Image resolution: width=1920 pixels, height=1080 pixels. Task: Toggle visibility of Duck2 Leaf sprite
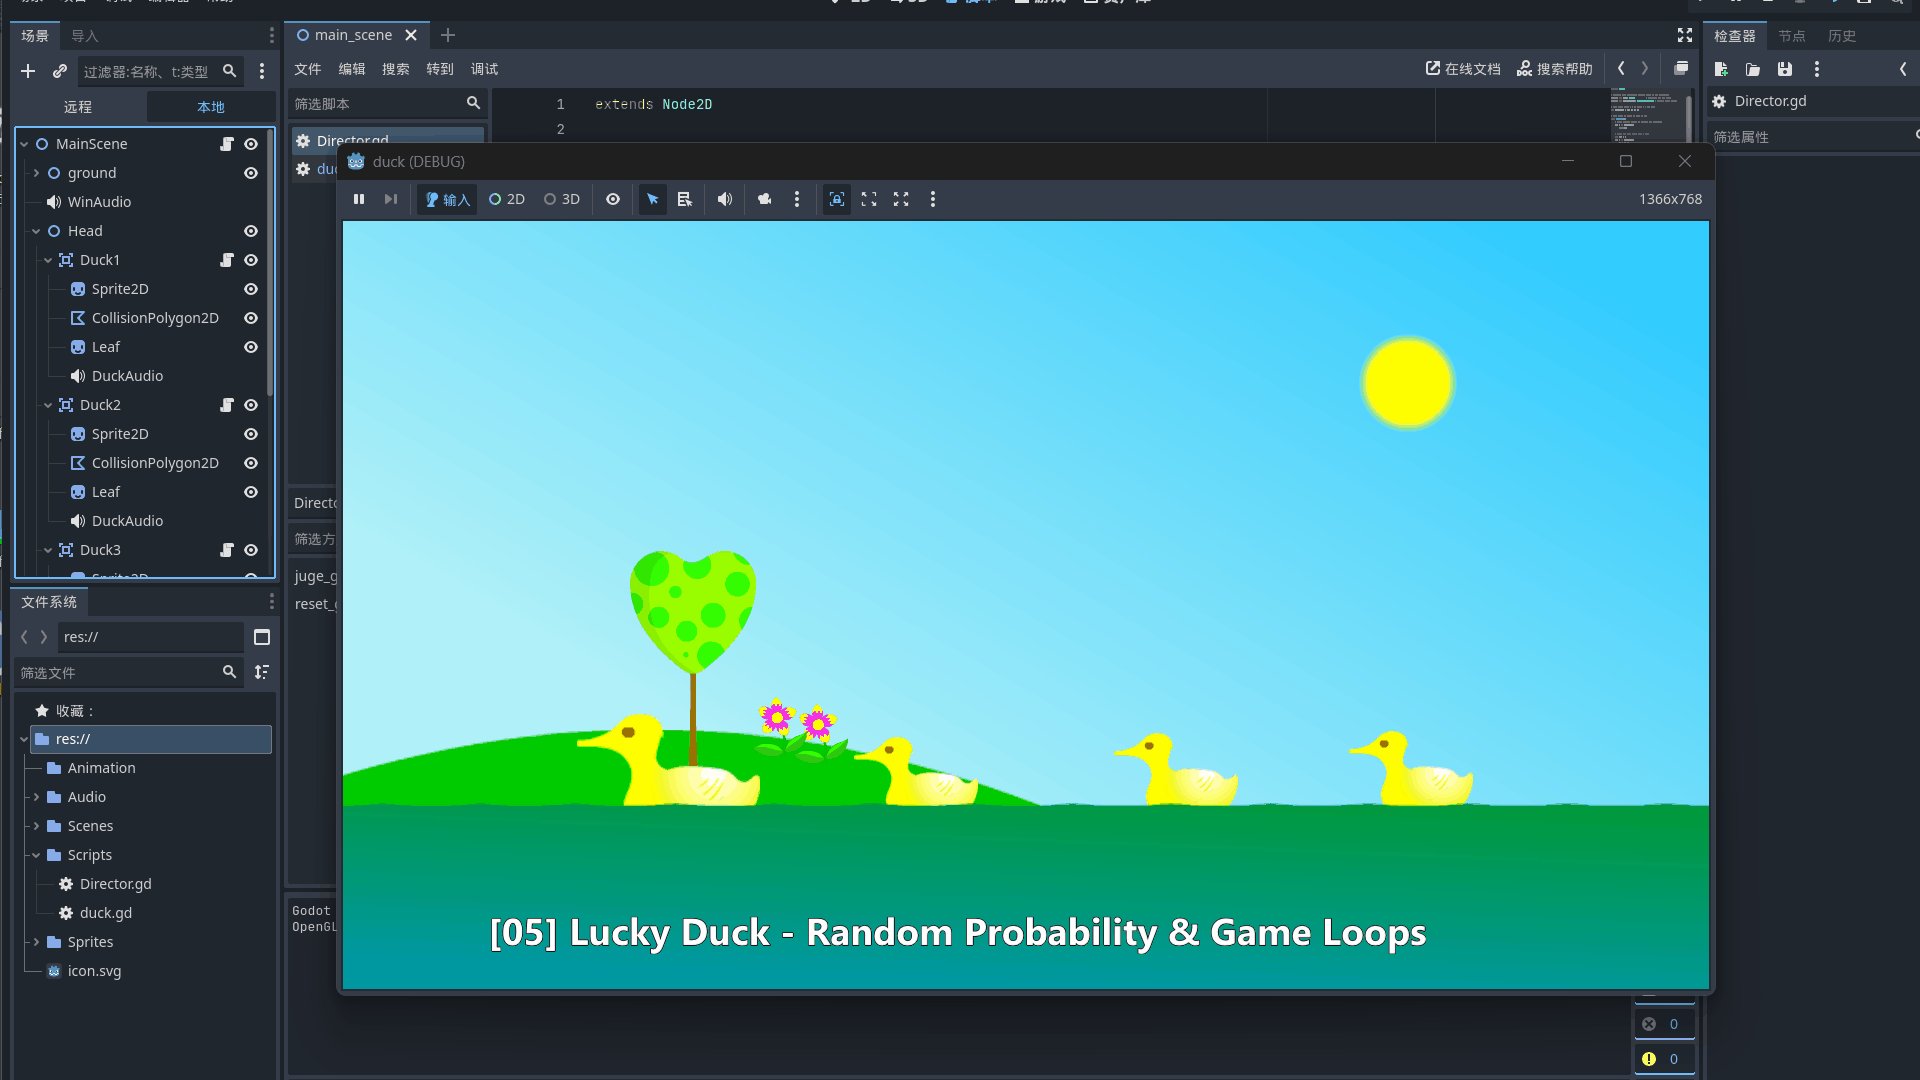(x=251, y=492)
